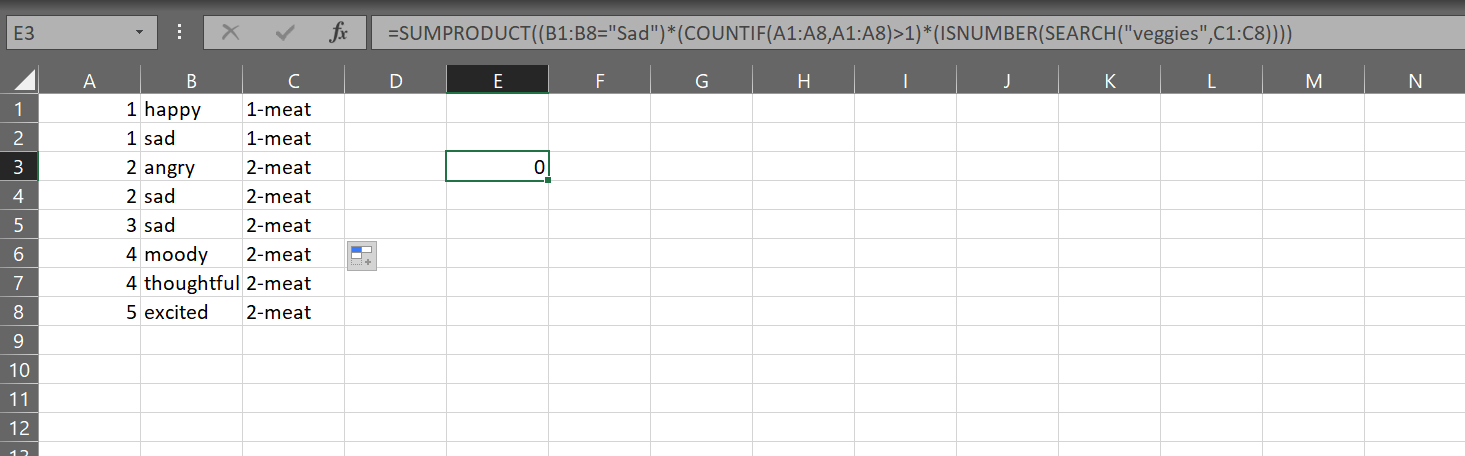Click the formula bar options dots
1465x456 pixels.
(180, 33)
